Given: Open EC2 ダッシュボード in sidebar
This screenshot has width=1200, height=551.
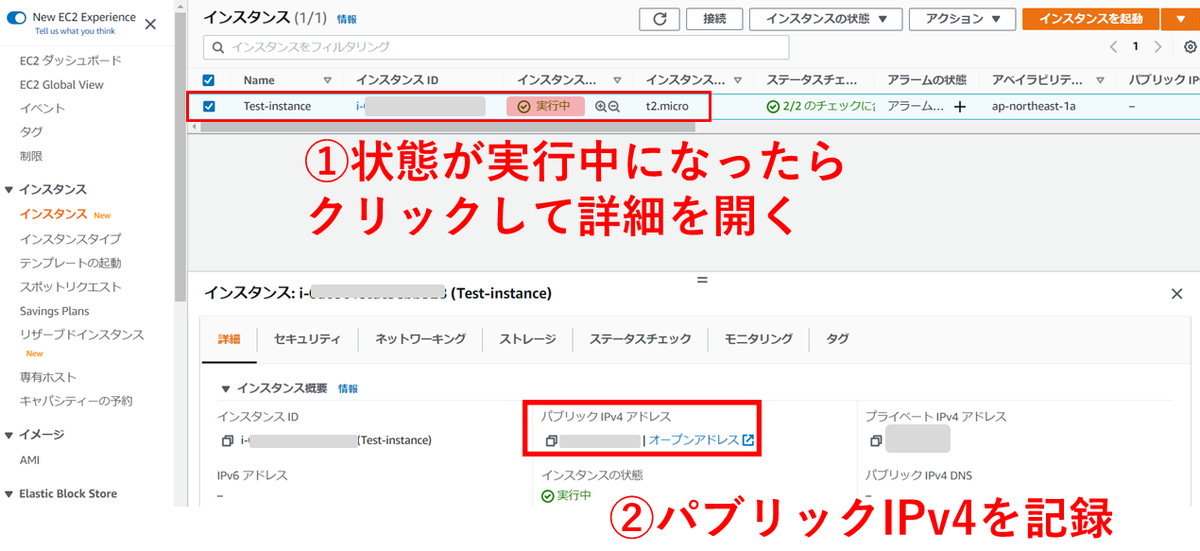Looking at the screenshot, I should [x=70, y=60].
